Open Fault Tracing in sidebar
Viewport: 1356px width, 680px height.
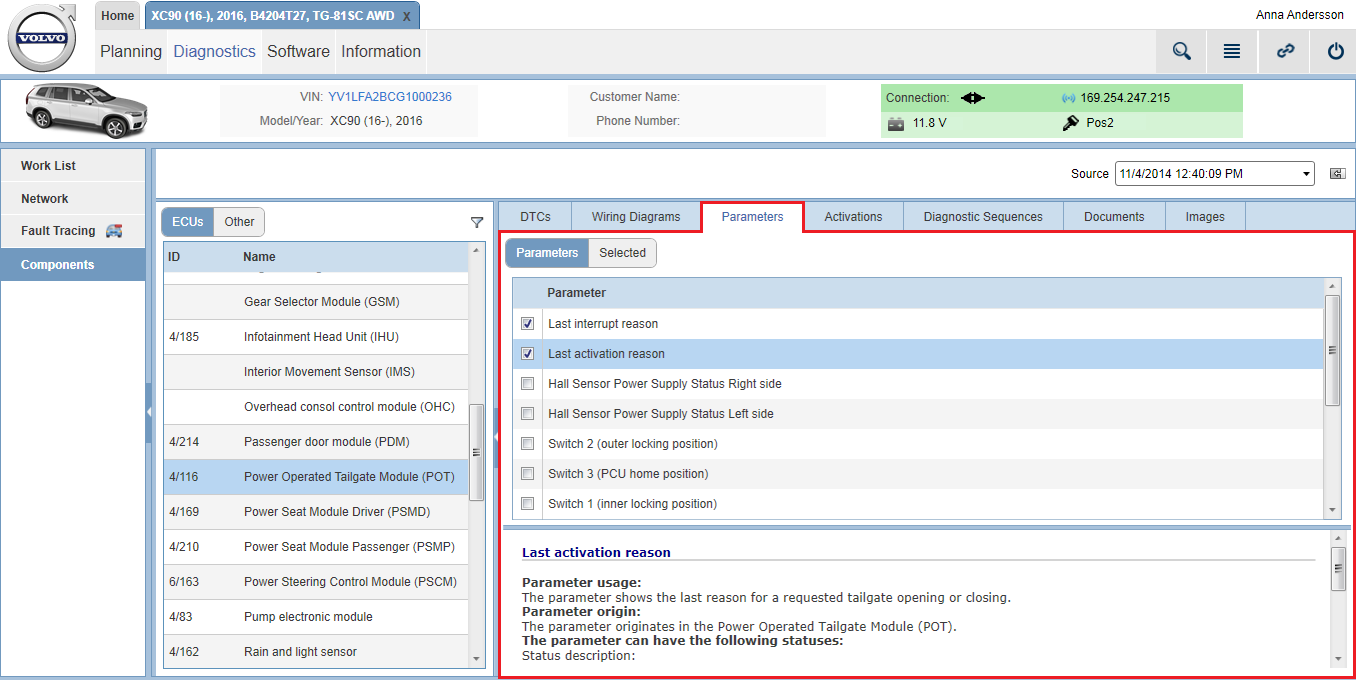pos(73,231)
